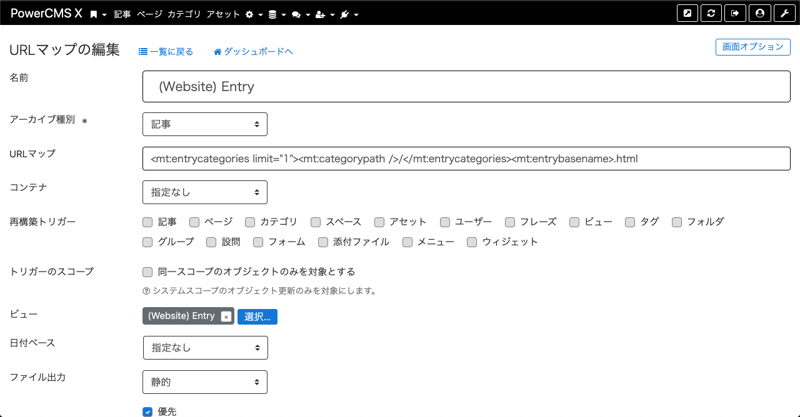Click the 一覧に戻る link
The width and height of the screenshot is (800, 417).
click(165, 52)
